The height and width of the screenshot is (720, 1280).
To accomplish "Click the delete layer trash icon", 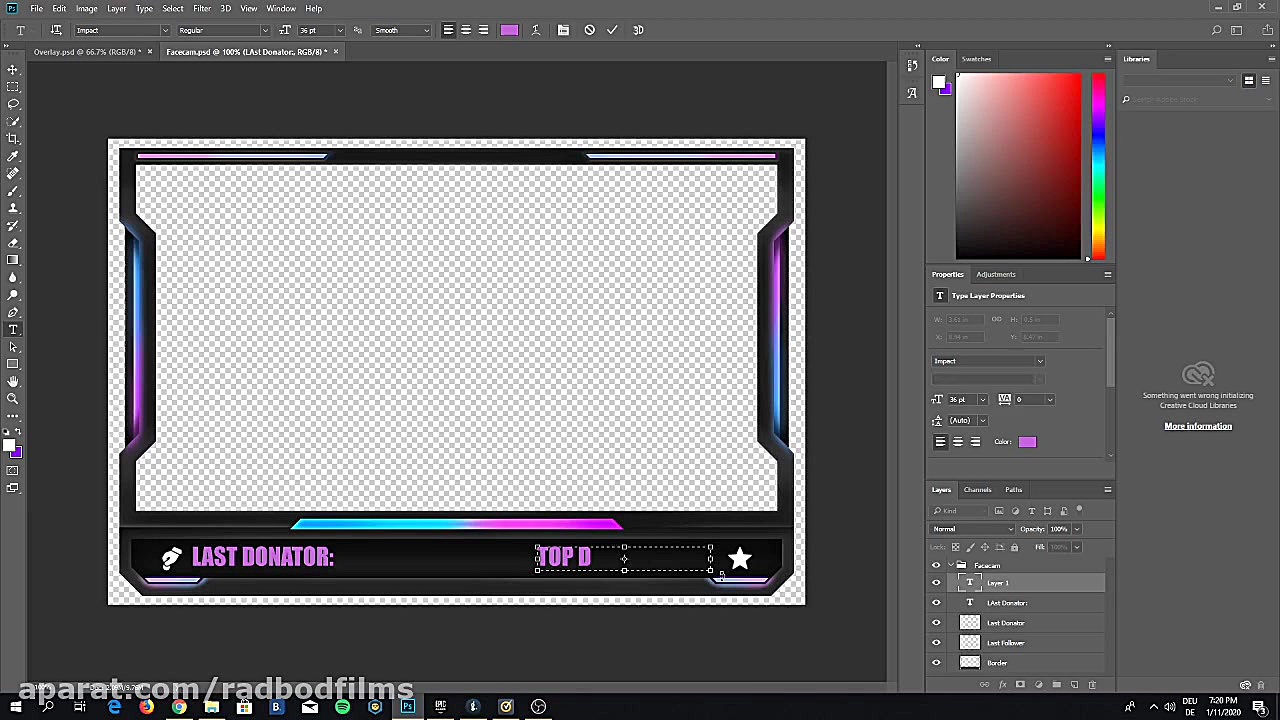I will (1092, 685).
